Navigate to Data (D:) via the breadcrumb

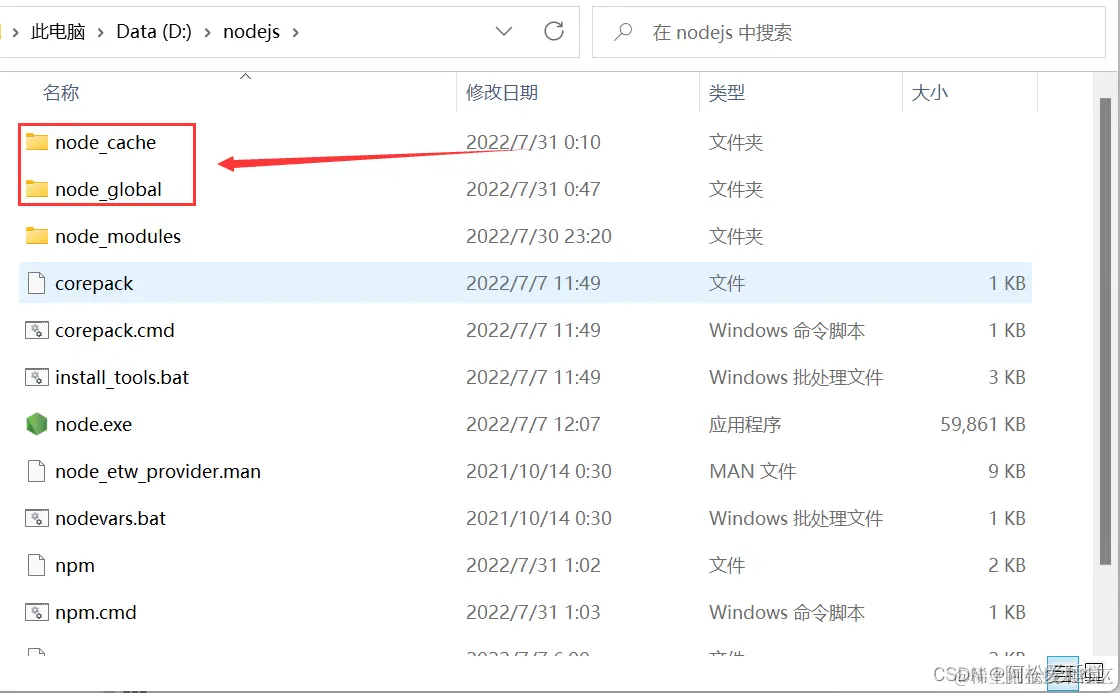tap(153, 31)
